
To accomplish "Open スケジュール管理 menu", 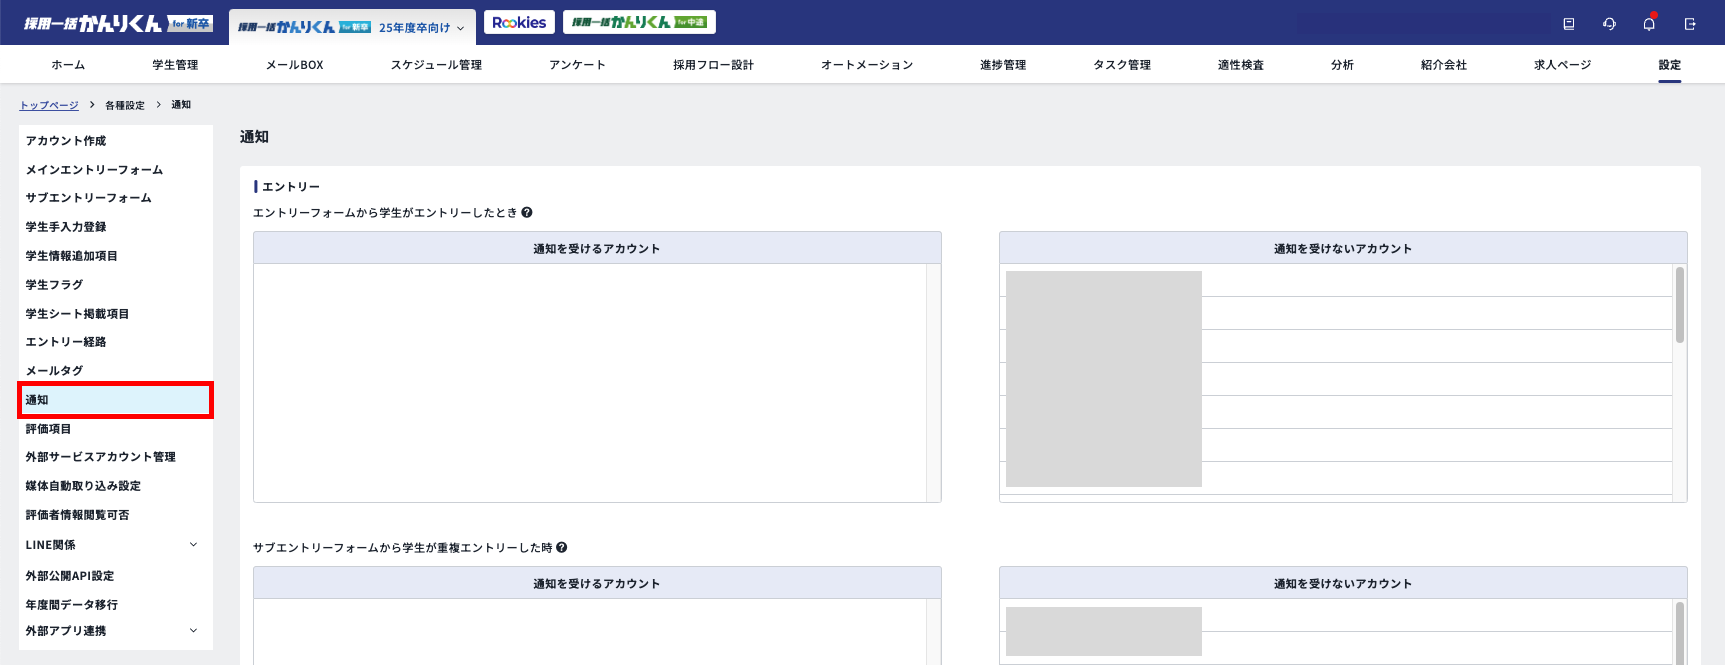I will tap(436, 65).
